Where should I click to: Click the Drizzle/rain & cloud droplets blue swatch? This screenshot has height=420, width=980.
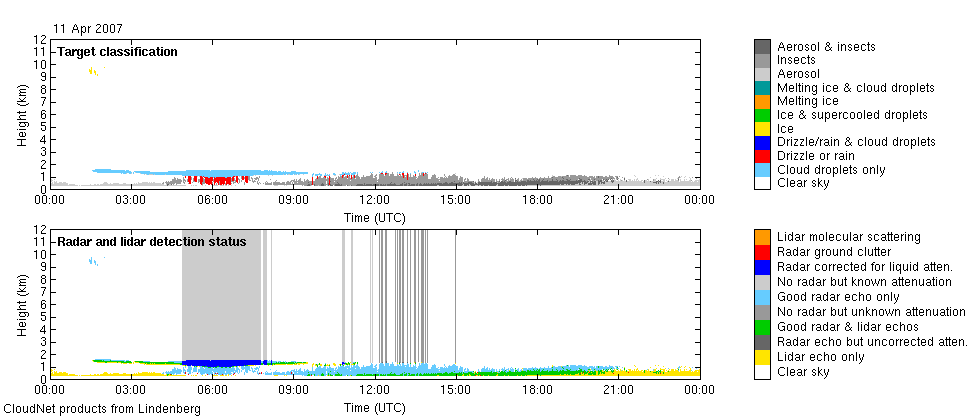pos(762,142)
